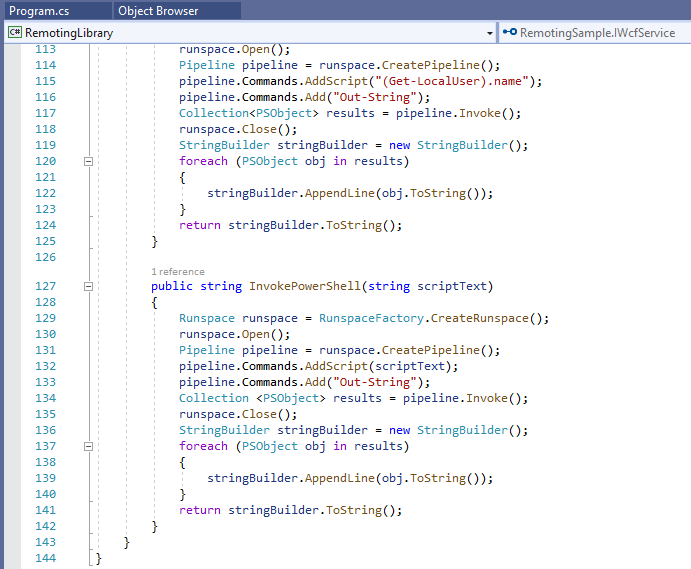Click the scriptText parameter on line 127

pyautogui.click(x=452, y=286)
